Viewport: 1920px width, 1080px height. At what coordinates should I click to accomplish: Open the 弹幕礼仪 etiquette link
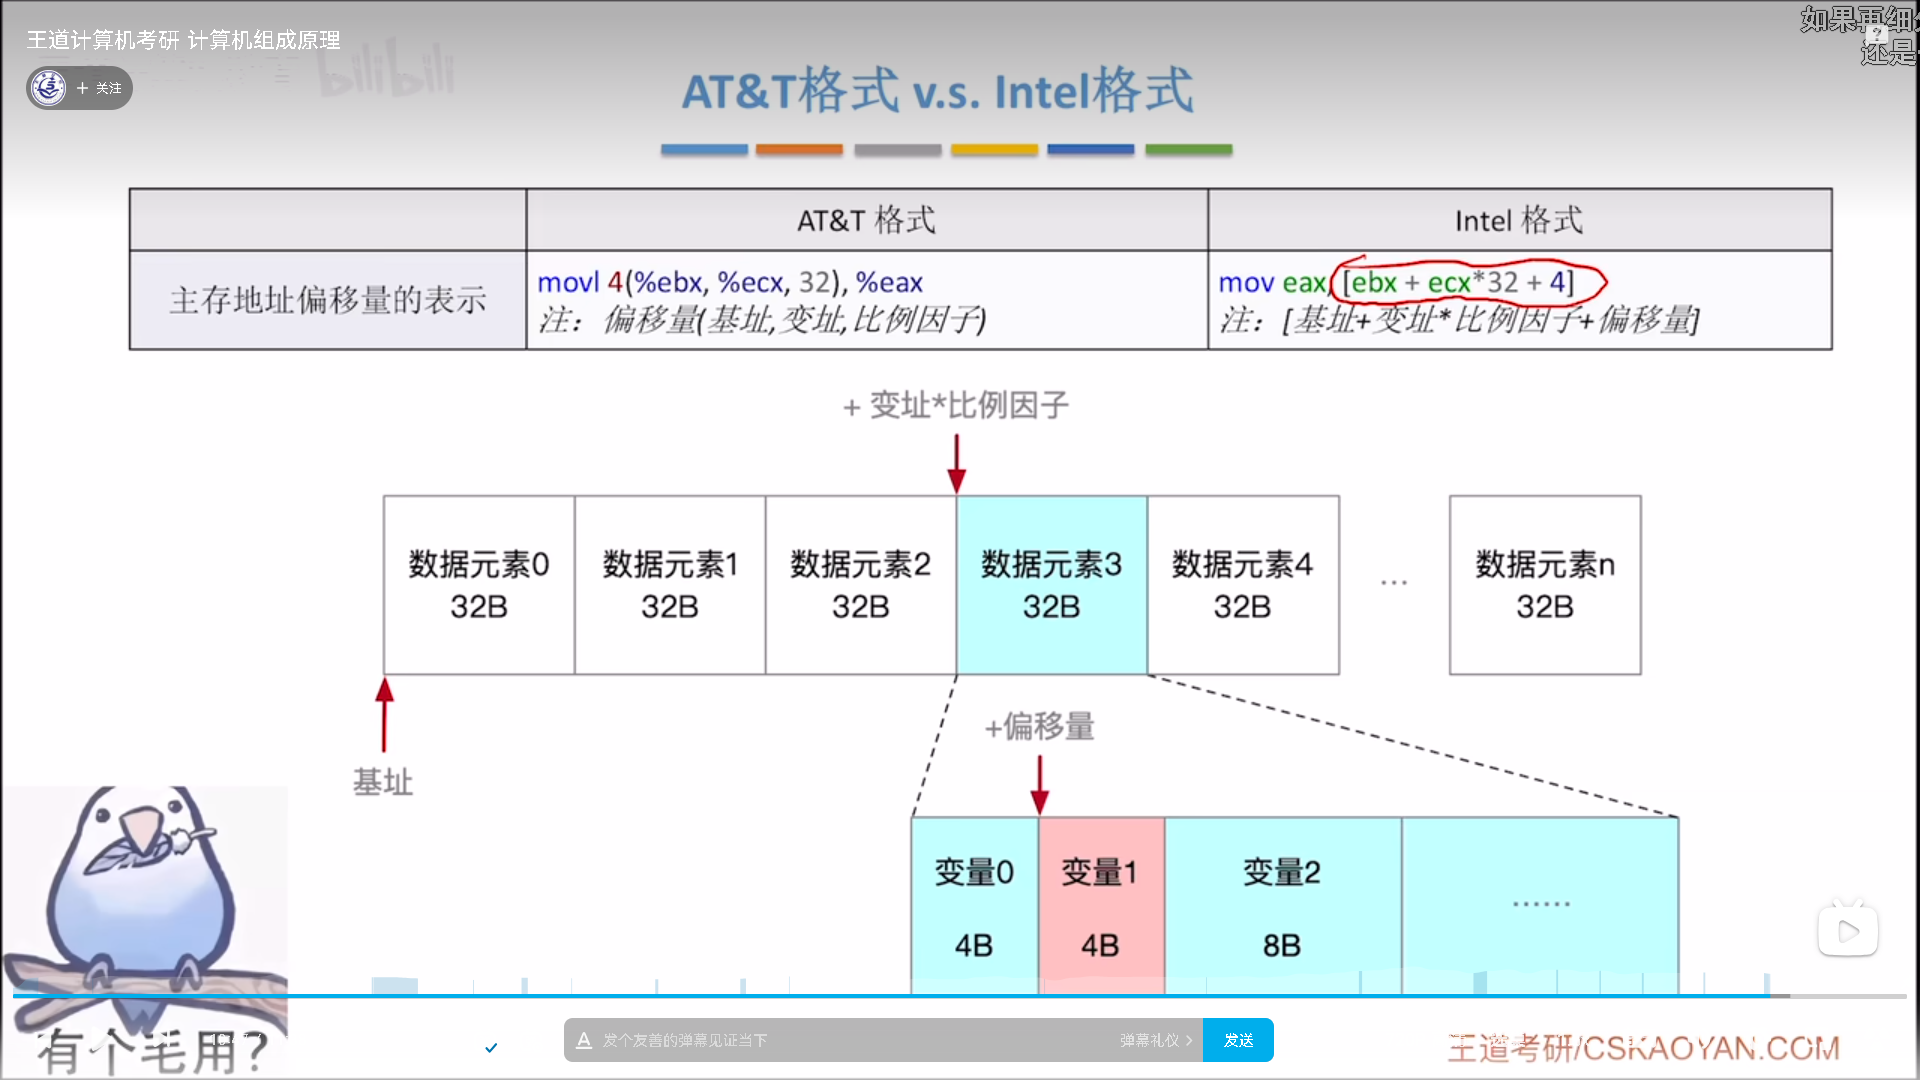coord(1156,1040)
